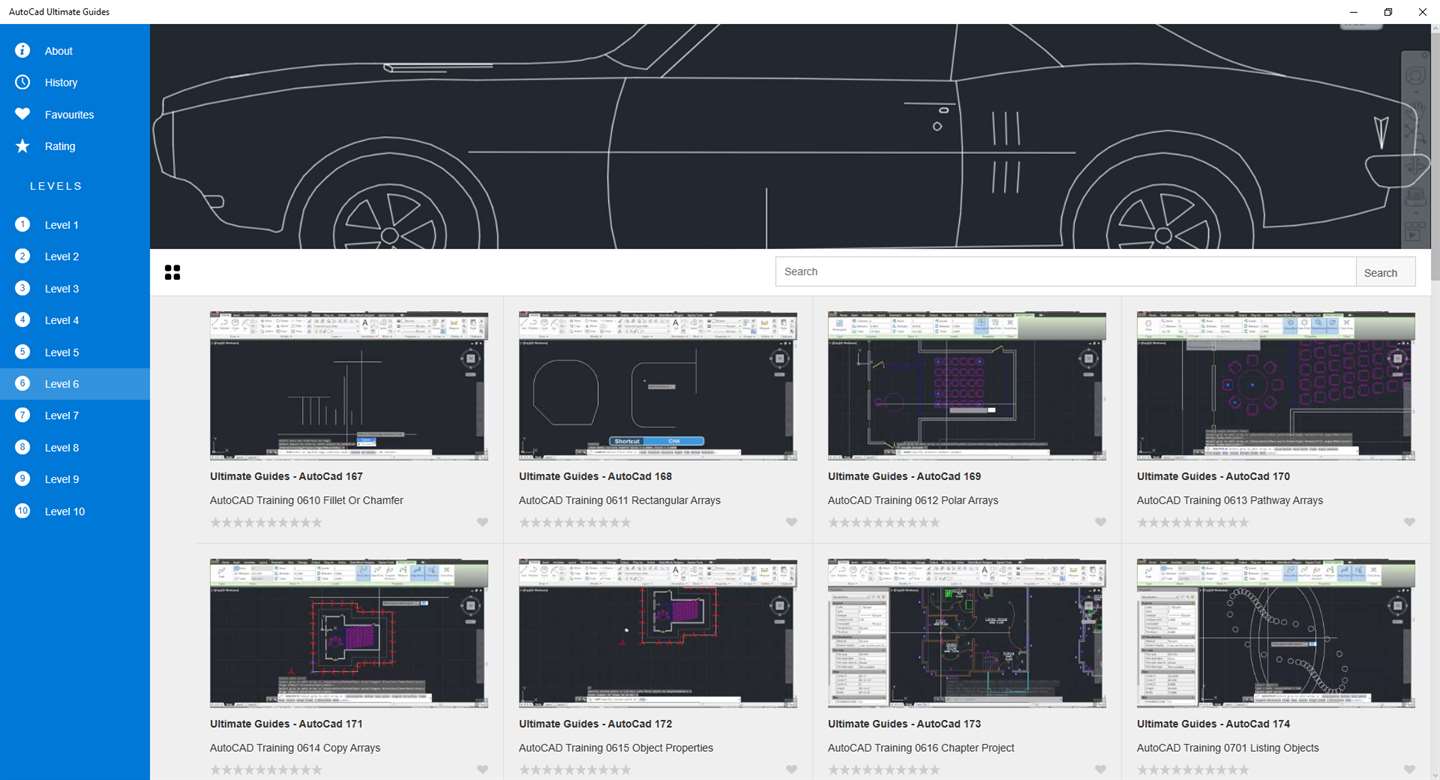Open AutoCad 171 Copy Arrays thumbnail
The height and width of the screenshot is (780, 1440).
coord(349,634)
